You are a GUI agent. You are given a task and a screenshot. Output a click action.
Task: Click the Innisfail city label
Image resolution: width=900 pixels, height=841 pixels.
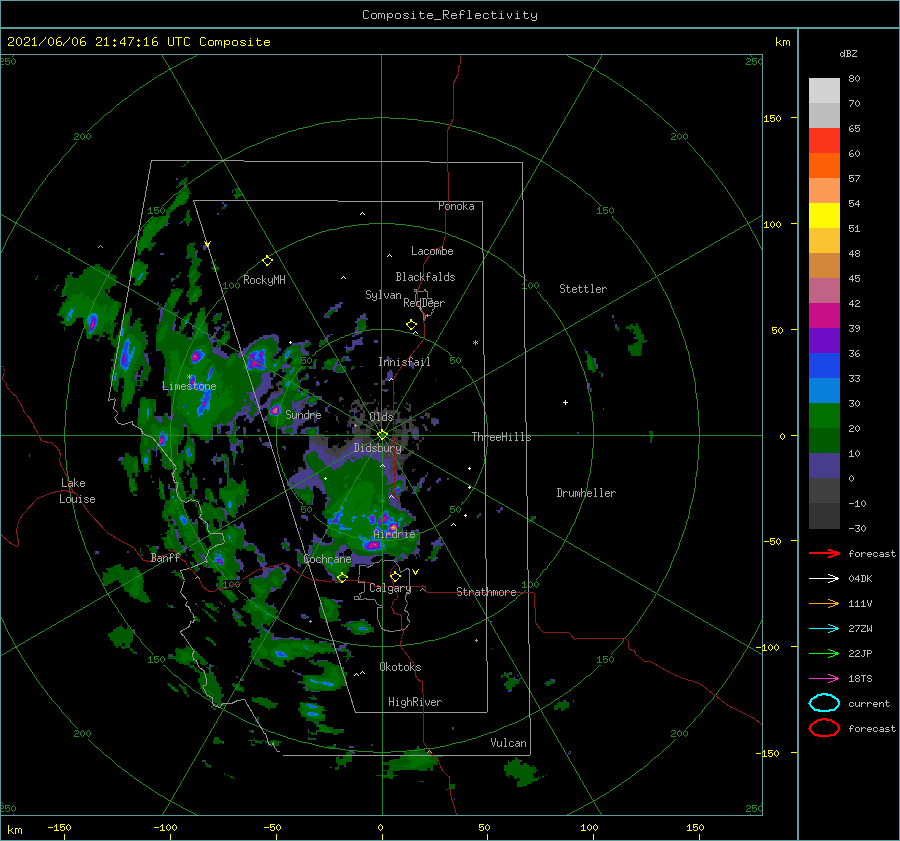tap(404, 362)
